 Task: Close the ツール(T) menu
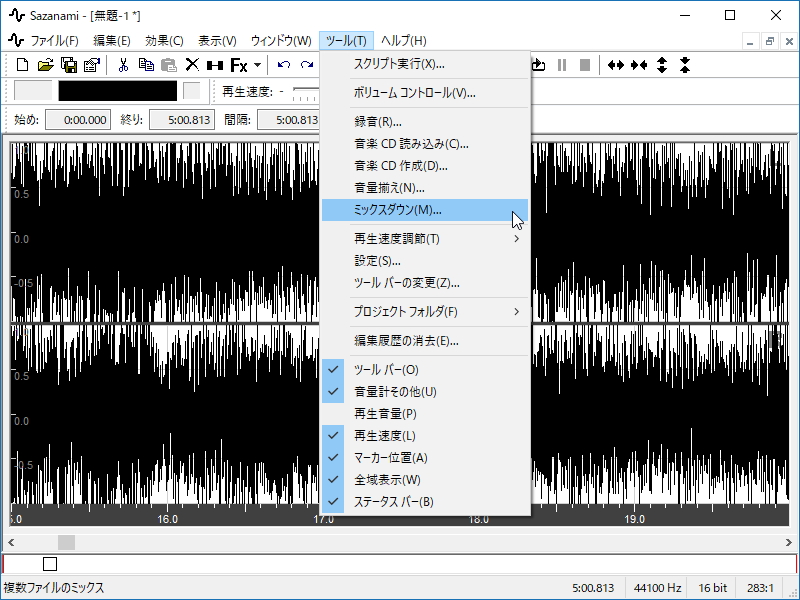click(346, 40)
